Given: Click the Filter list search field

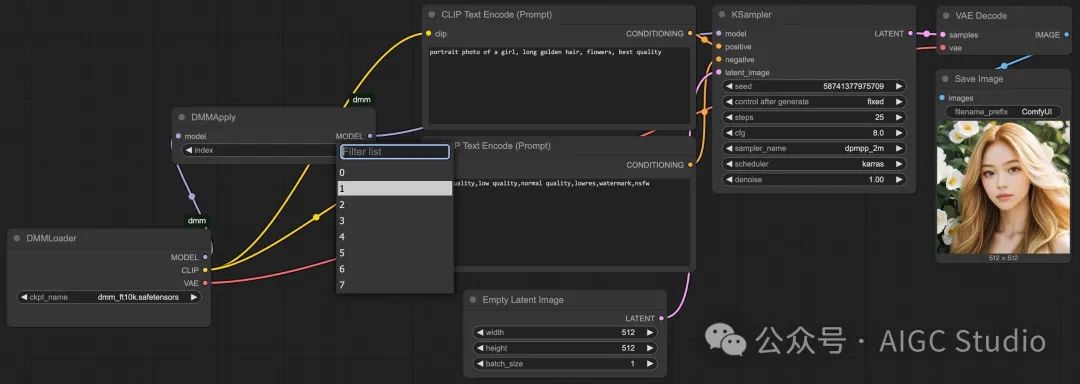Looking at the screenshot, I should [395, 152].
